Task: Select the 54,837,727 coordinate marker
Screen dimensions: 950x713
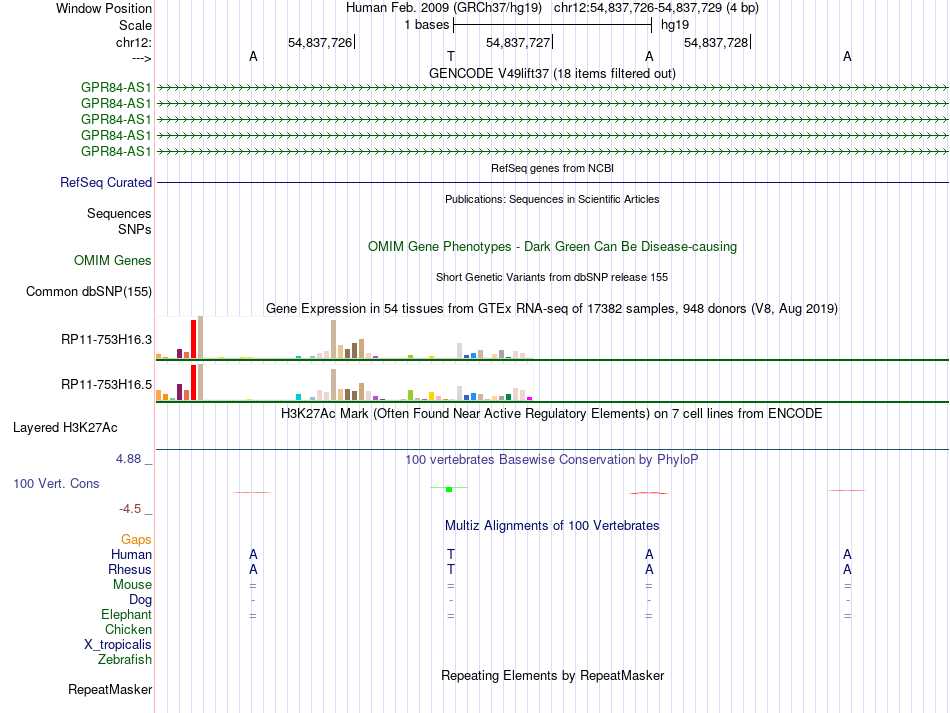Action: (518, 42)
